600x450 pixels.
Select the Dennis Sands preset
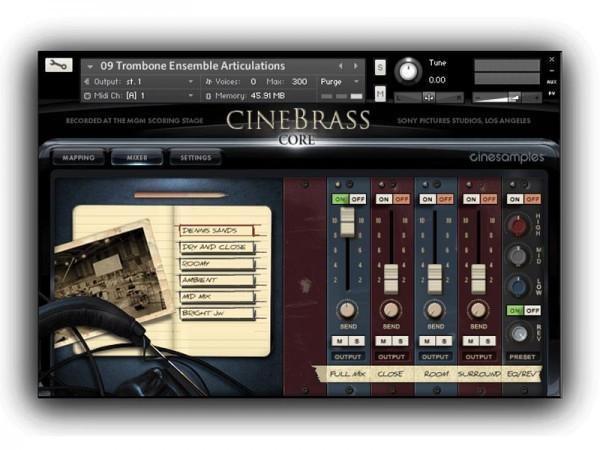click(x=216, y=230)
